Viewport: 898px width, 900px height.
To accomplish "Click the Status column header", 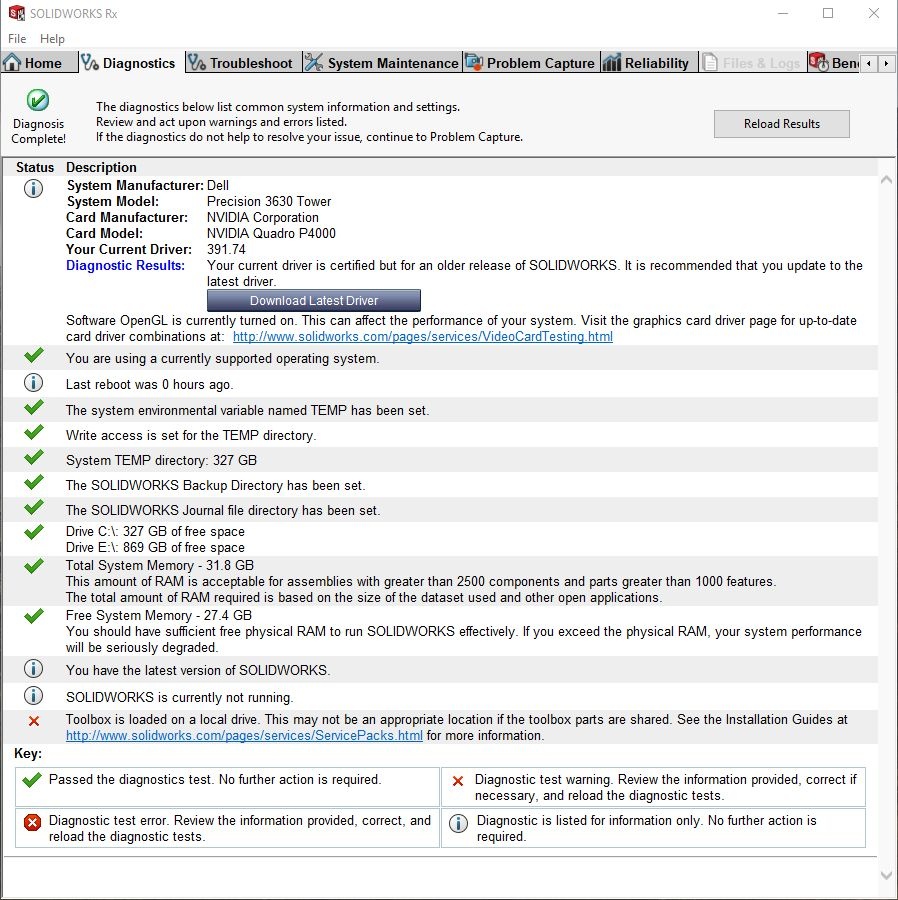I will 35,167.
